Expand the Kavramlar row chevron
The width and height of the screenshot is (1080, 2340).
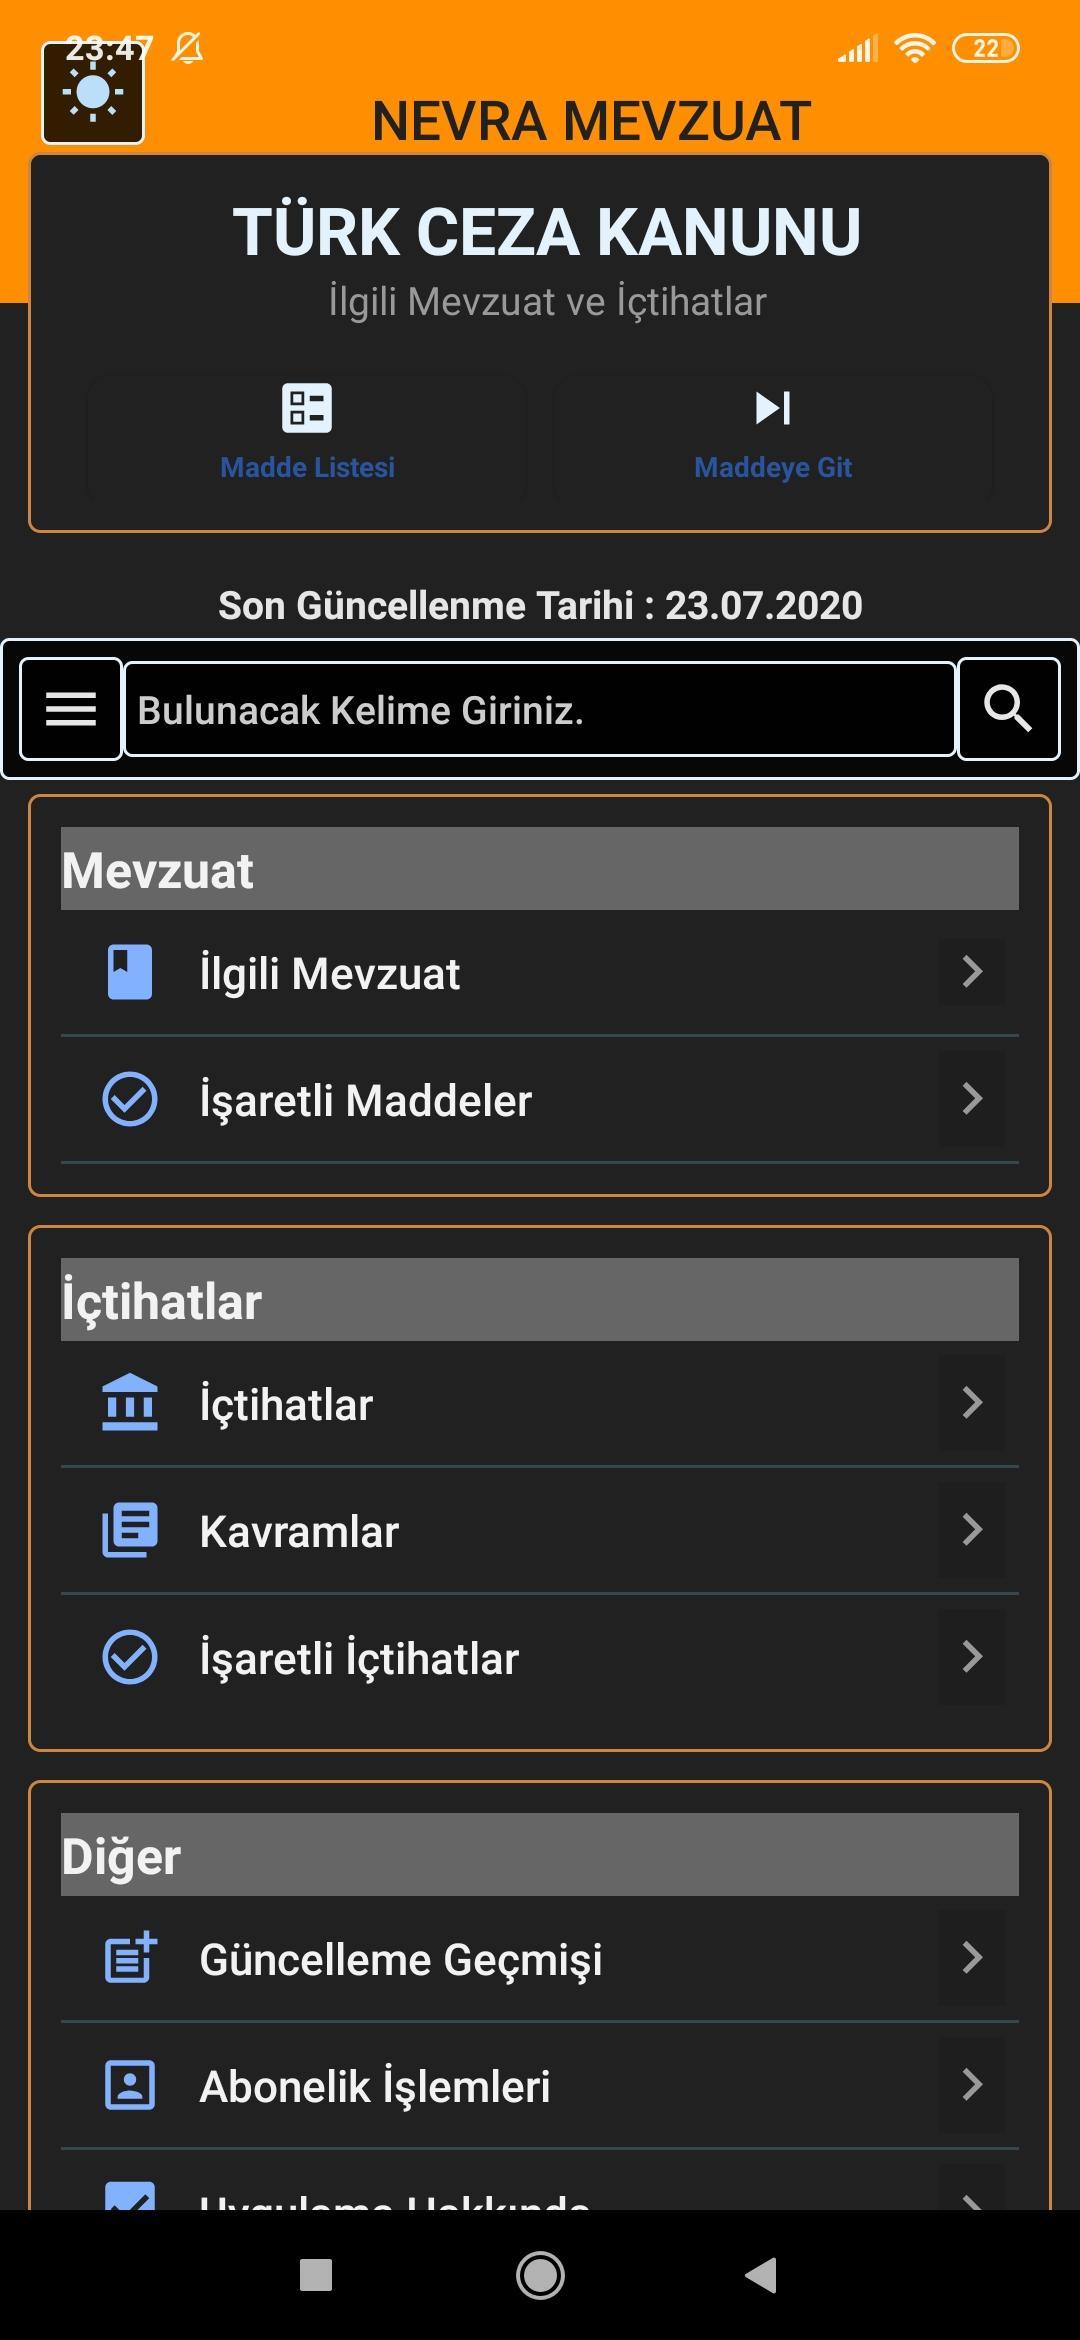972,1529
